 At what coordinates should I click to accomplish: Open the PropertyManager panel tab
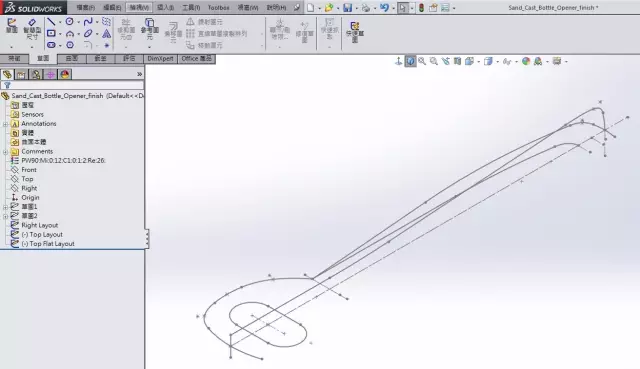(x=21, y=74)
